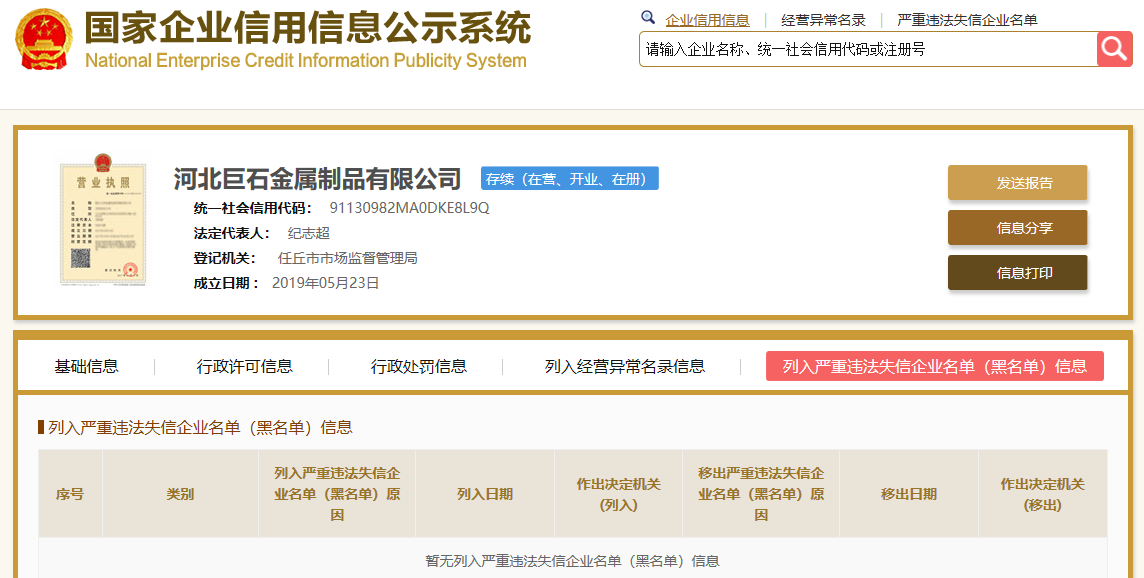Image resolution: width=1144 pixels, height=578 pixels.
Task: Switch to the 行政许可信息 tab
Action: 244,366
